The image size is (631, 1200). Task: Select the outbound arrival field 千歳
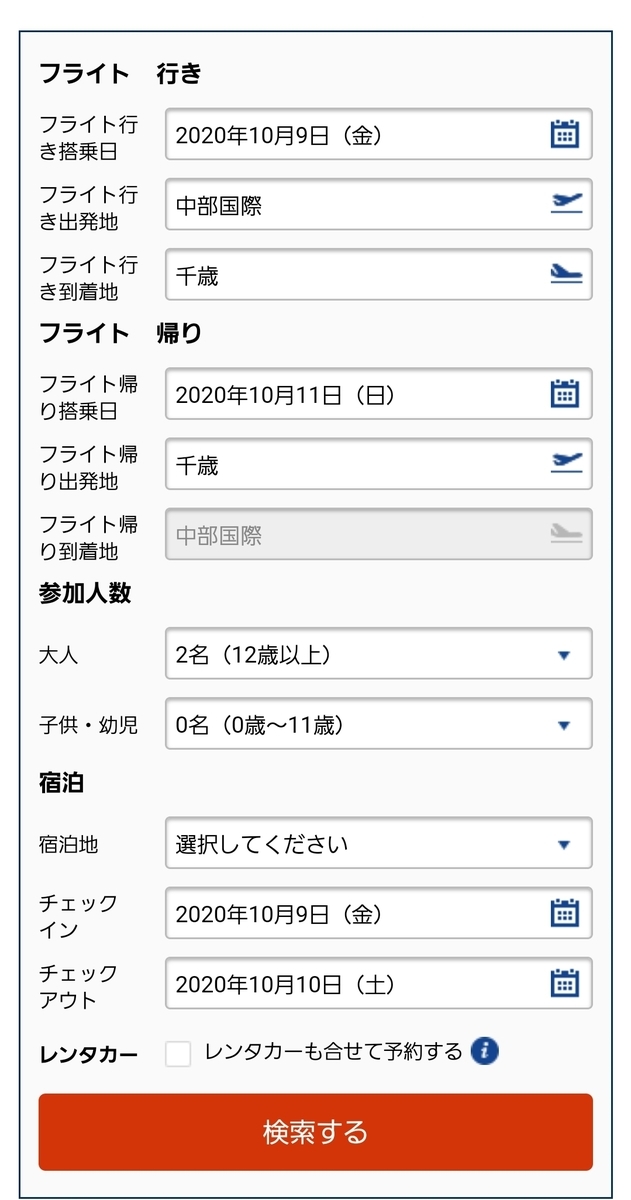(x=378, y=274)
